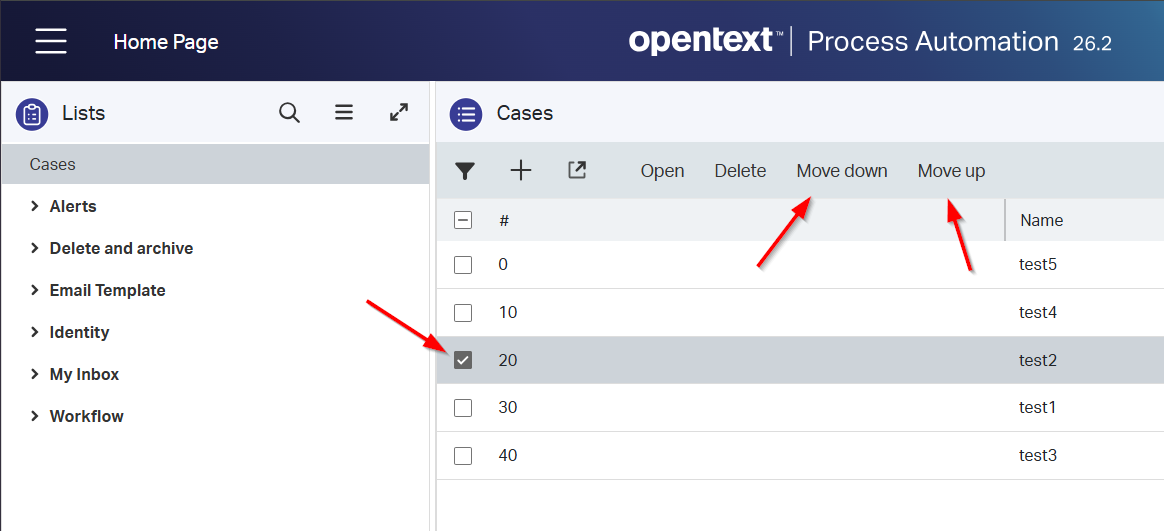Open the hamburger main menu

tap(51, 41)
